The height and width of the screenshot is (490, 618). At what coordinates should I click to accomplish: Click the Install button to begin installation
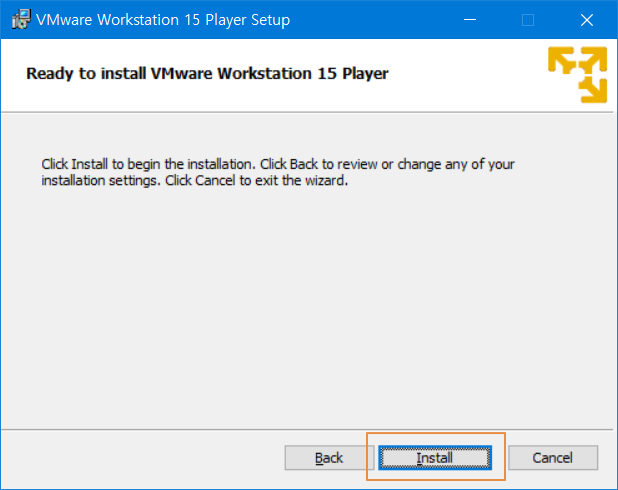click(x=435, y=458)
